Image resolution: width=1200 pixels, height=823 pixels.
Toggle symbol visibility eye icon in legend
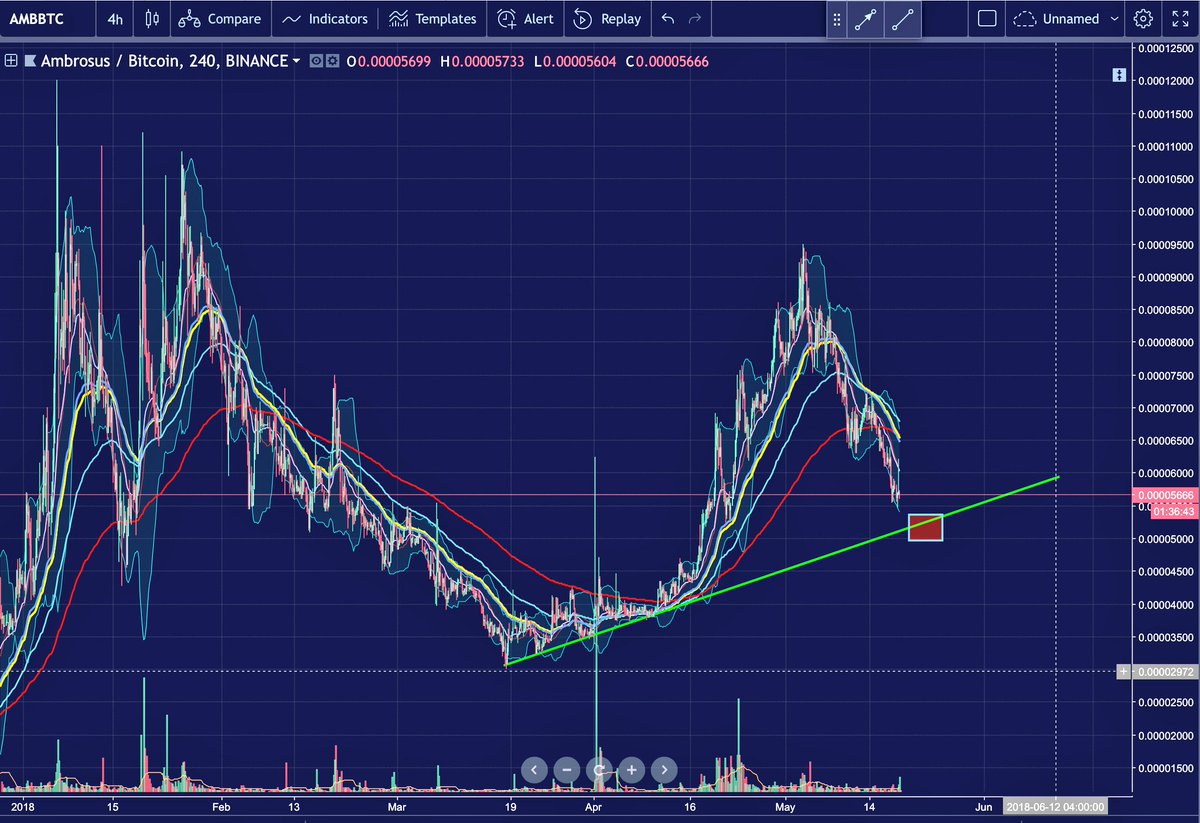316,61
